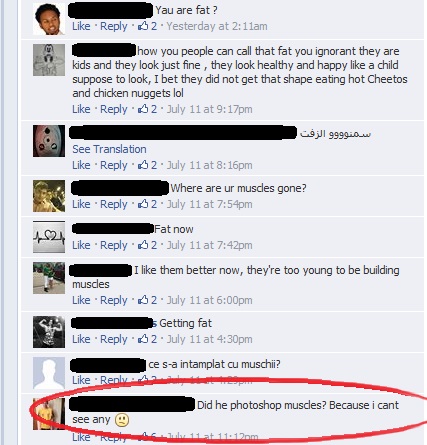Click thumbs-up count icon on 'Yau are fat ?' comment

click(x=143, y=26)
